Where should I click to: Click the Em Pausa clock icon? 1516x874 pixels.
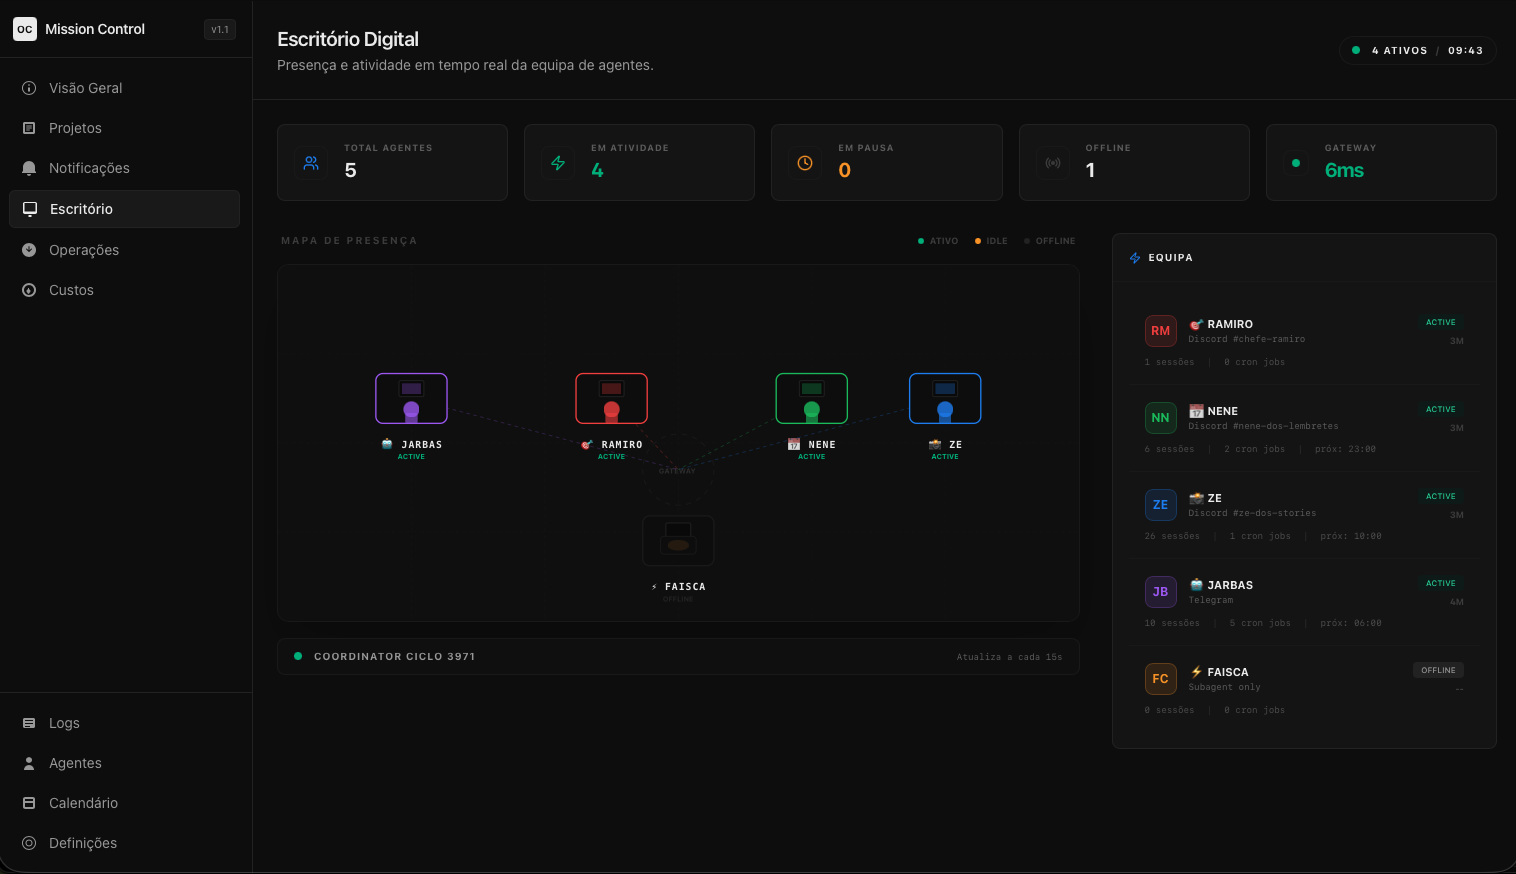click(x=805, y=163)
